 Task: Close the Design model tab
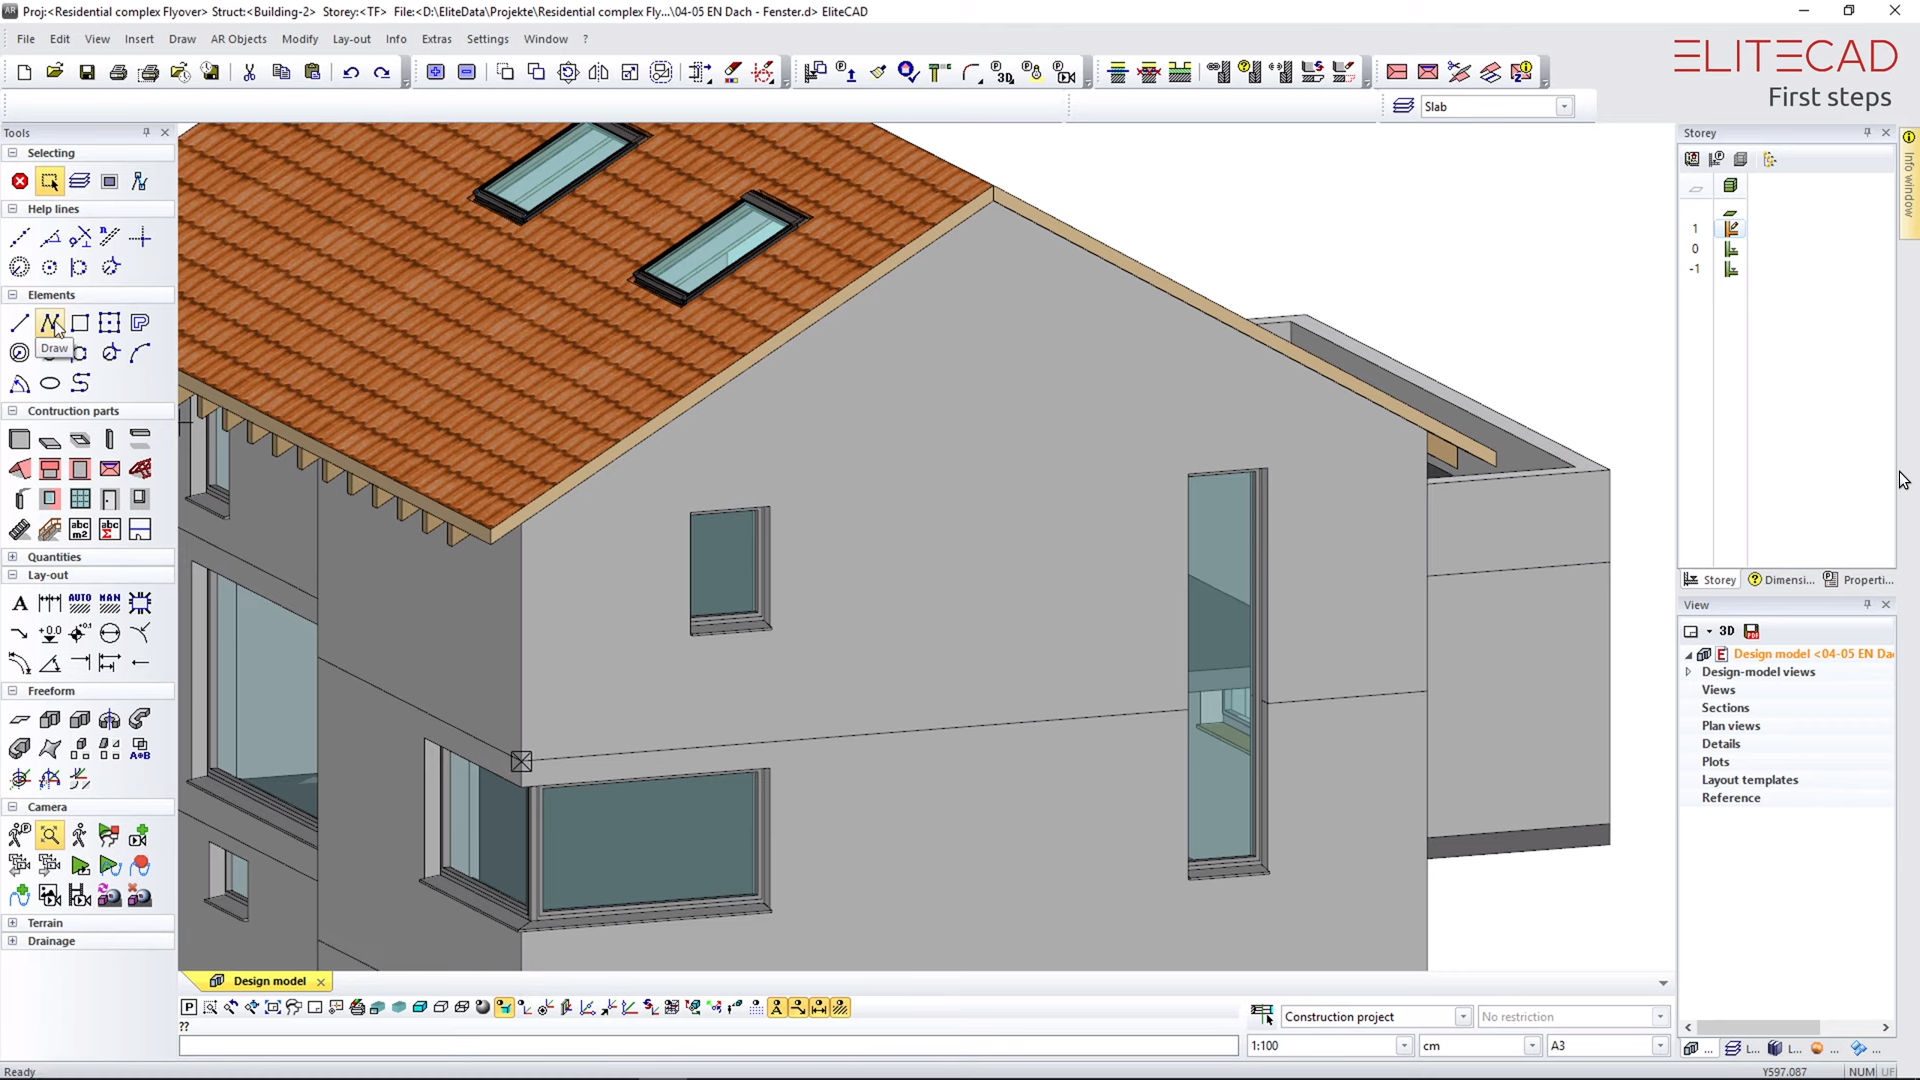pyautogui.click(x=321, y=982)
